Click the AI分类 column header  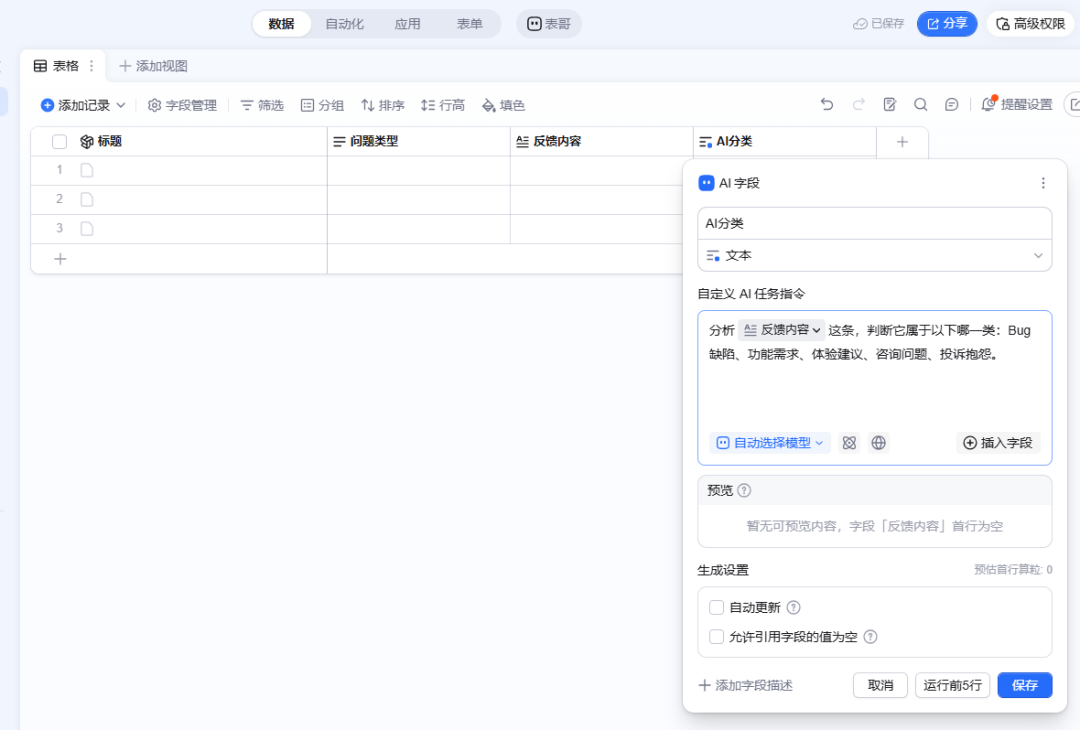785,142
